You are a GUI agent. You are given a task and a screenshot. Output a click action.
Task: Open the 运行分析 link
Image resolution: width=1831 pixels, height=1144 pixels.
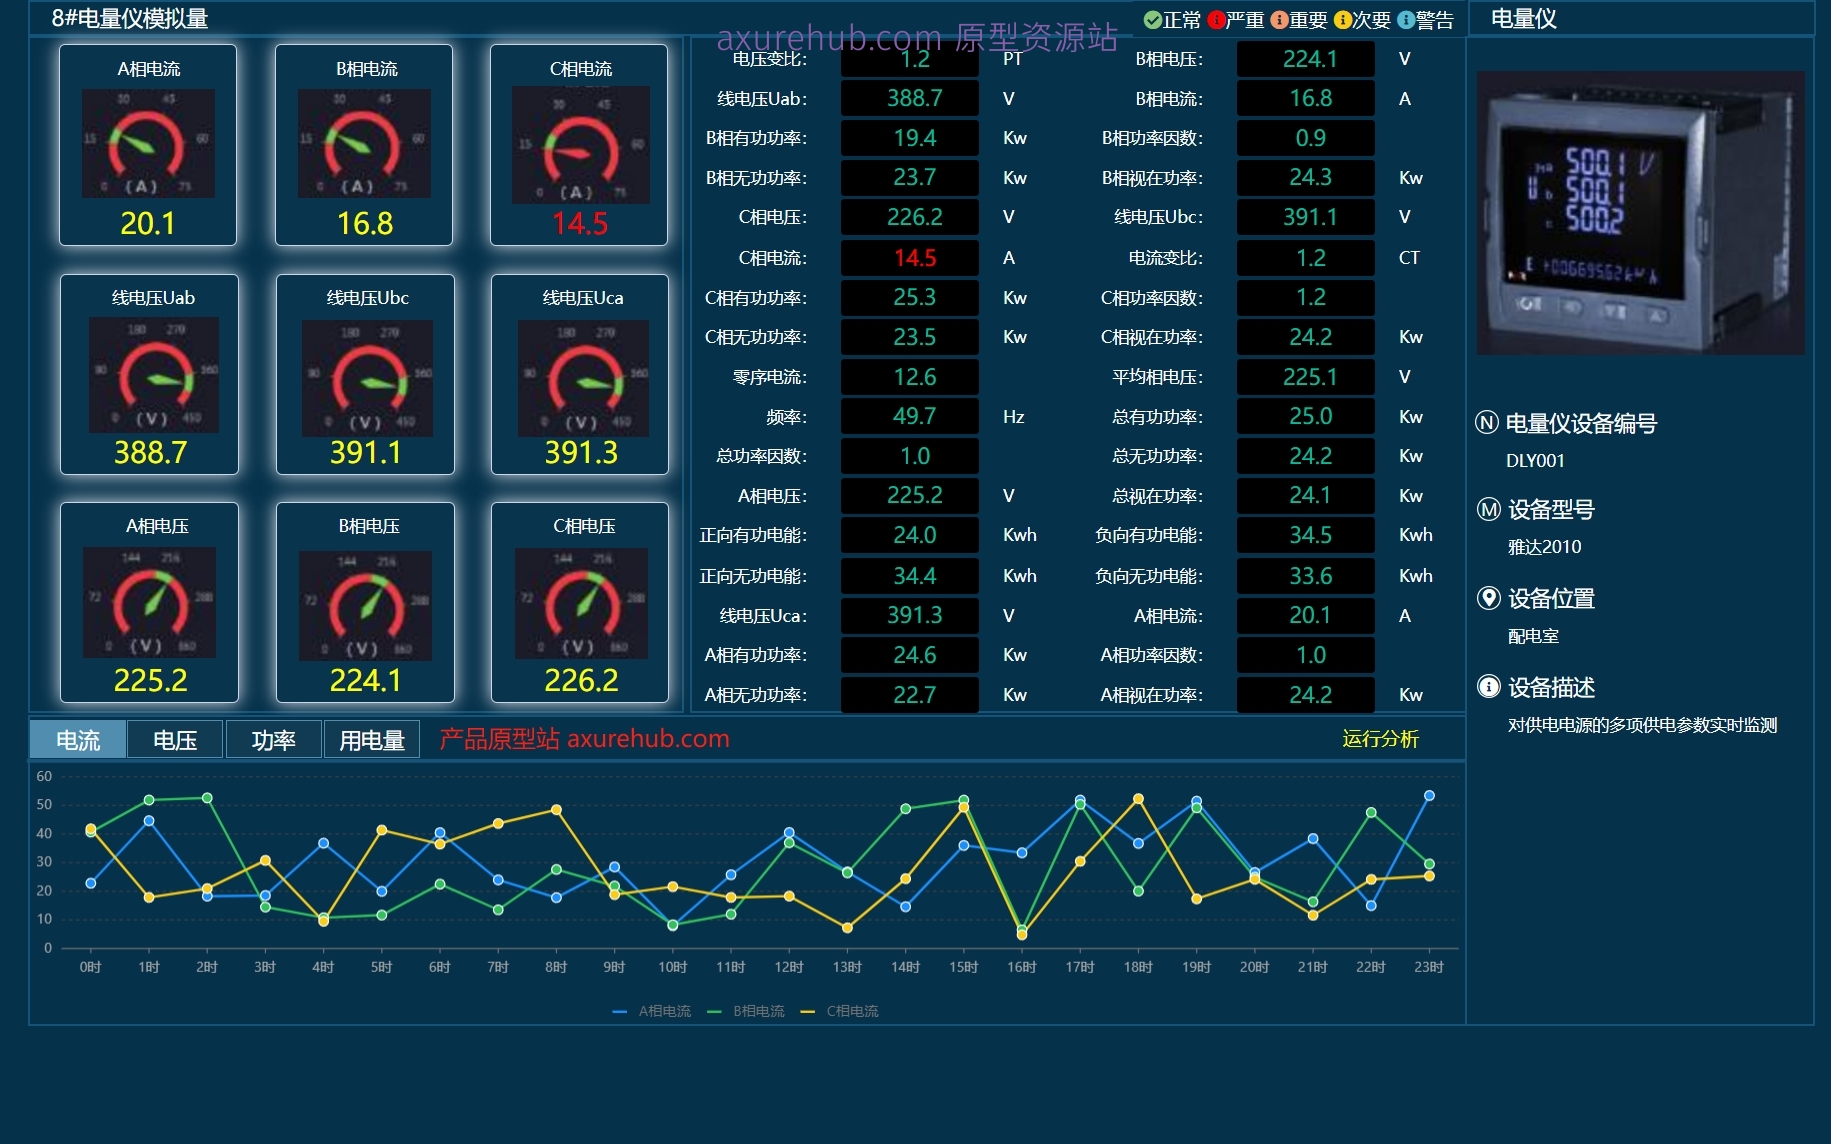coord(1380,739)
